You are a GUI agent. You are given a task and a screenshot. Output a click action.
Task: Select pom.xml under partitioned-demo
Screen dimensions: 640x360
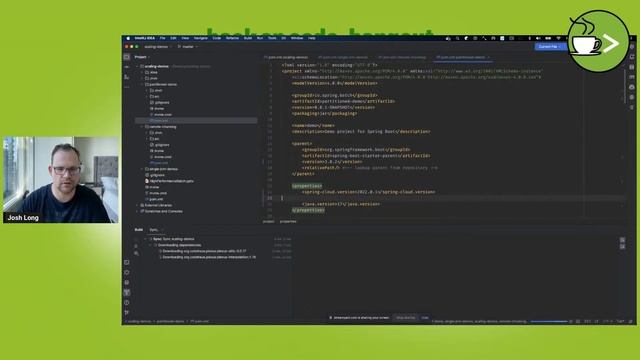pos(196,121)
